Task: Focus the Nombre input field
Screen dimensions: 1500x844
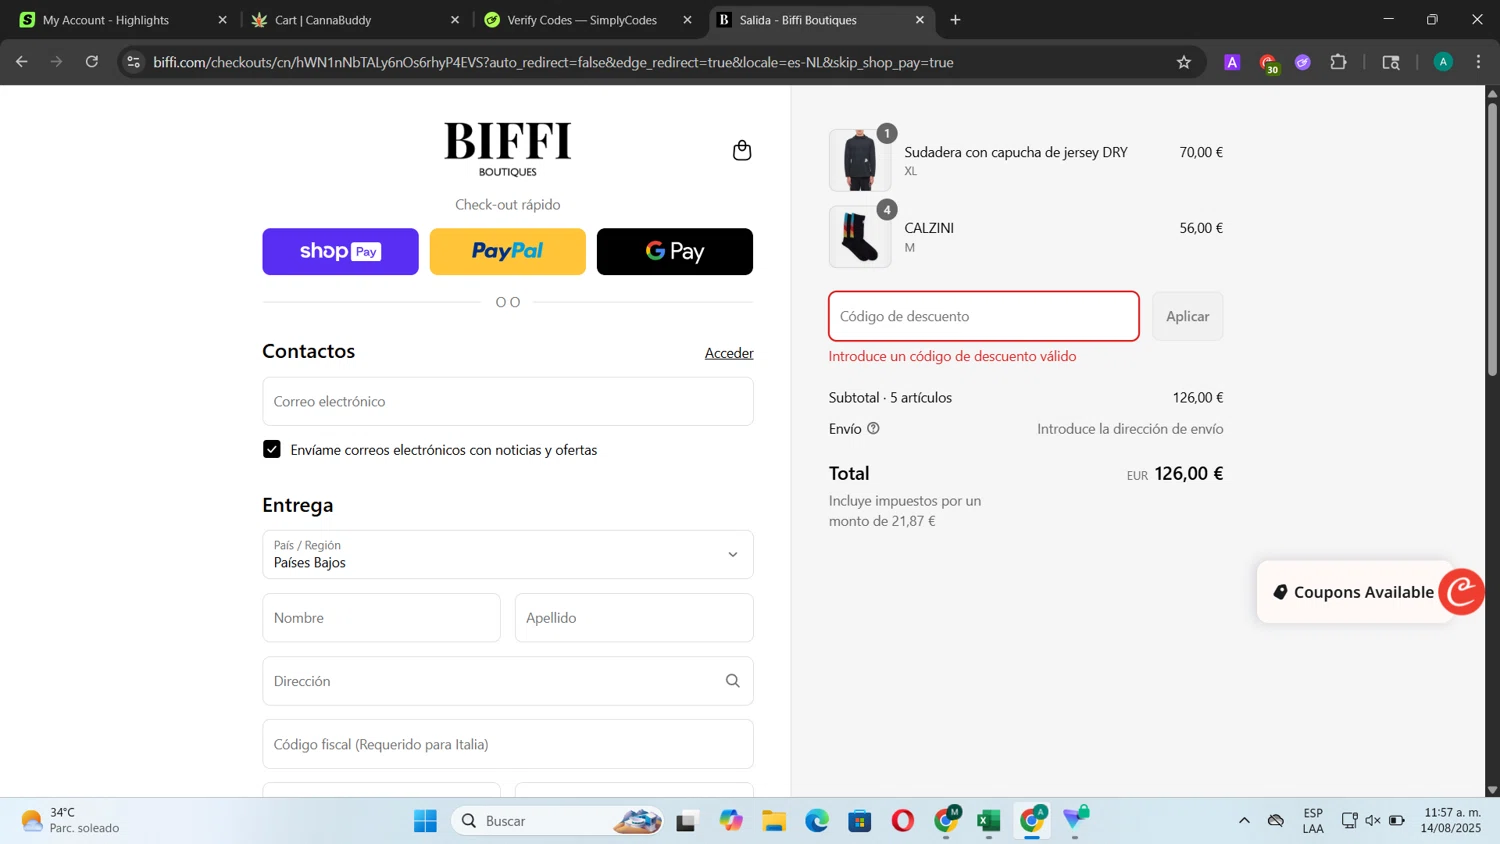Action: pos(381,618)
